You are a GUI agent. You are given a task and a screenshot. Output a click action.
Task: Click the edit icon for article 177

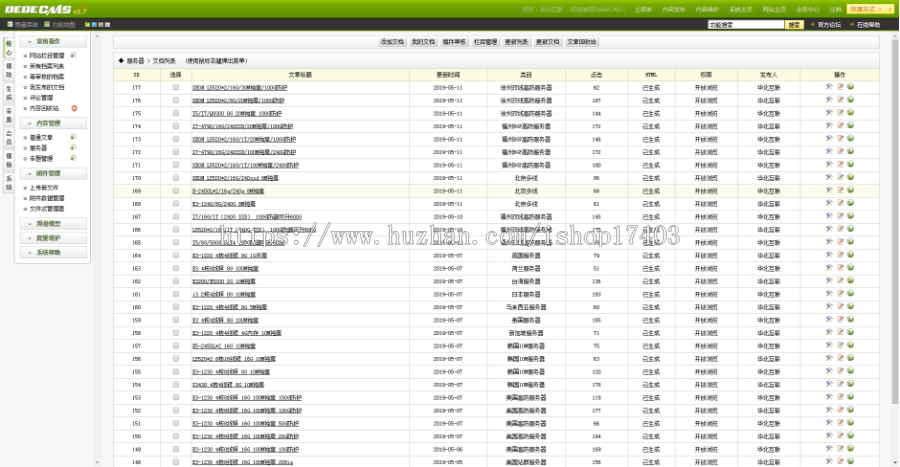(x=840, y=88)
